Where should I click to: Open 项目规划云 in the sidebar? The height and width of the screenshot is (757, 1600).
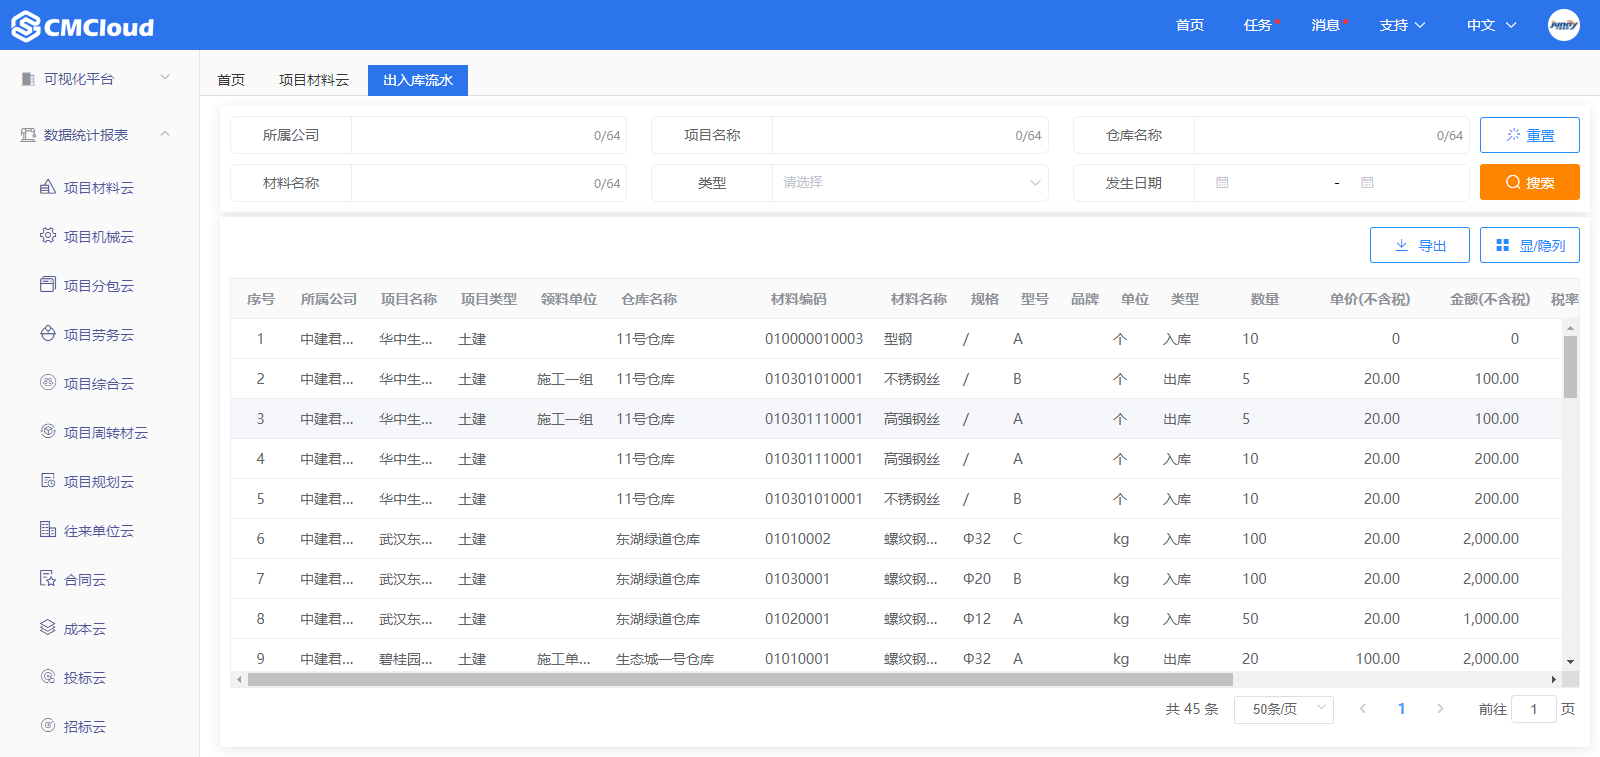(x=99, y=482)
